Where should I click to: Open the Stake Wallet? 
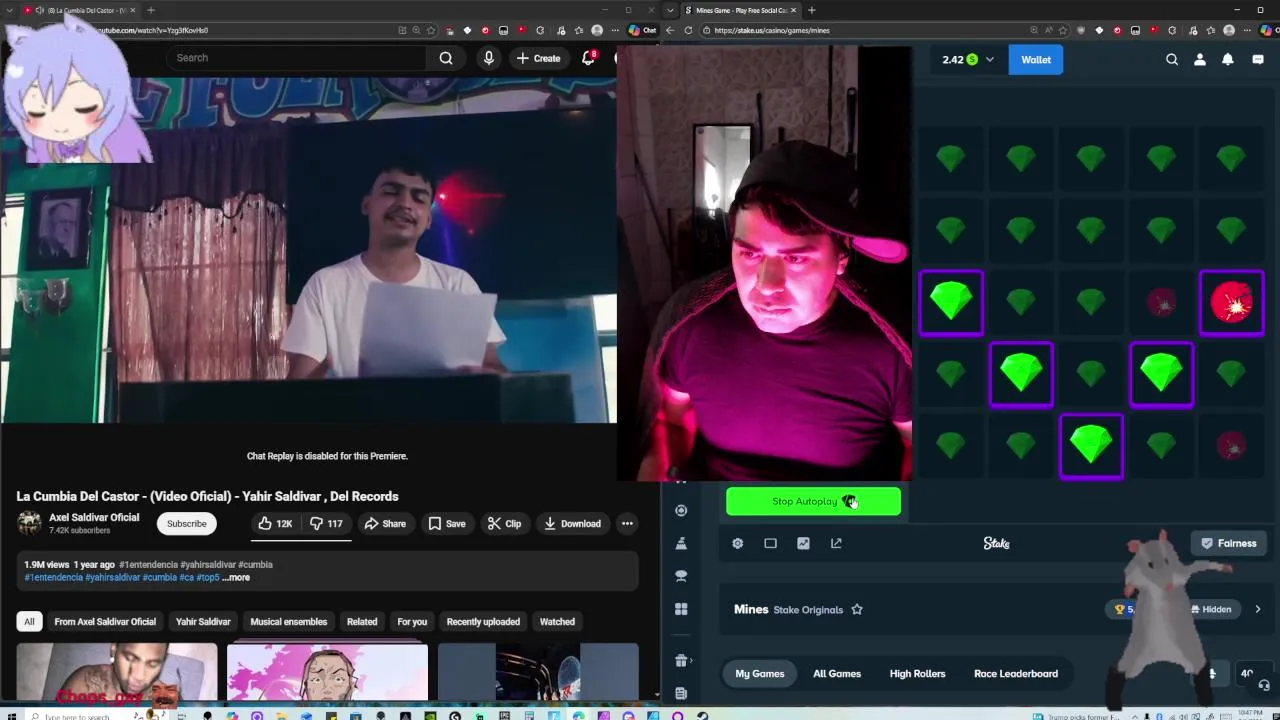(1036, 60)
